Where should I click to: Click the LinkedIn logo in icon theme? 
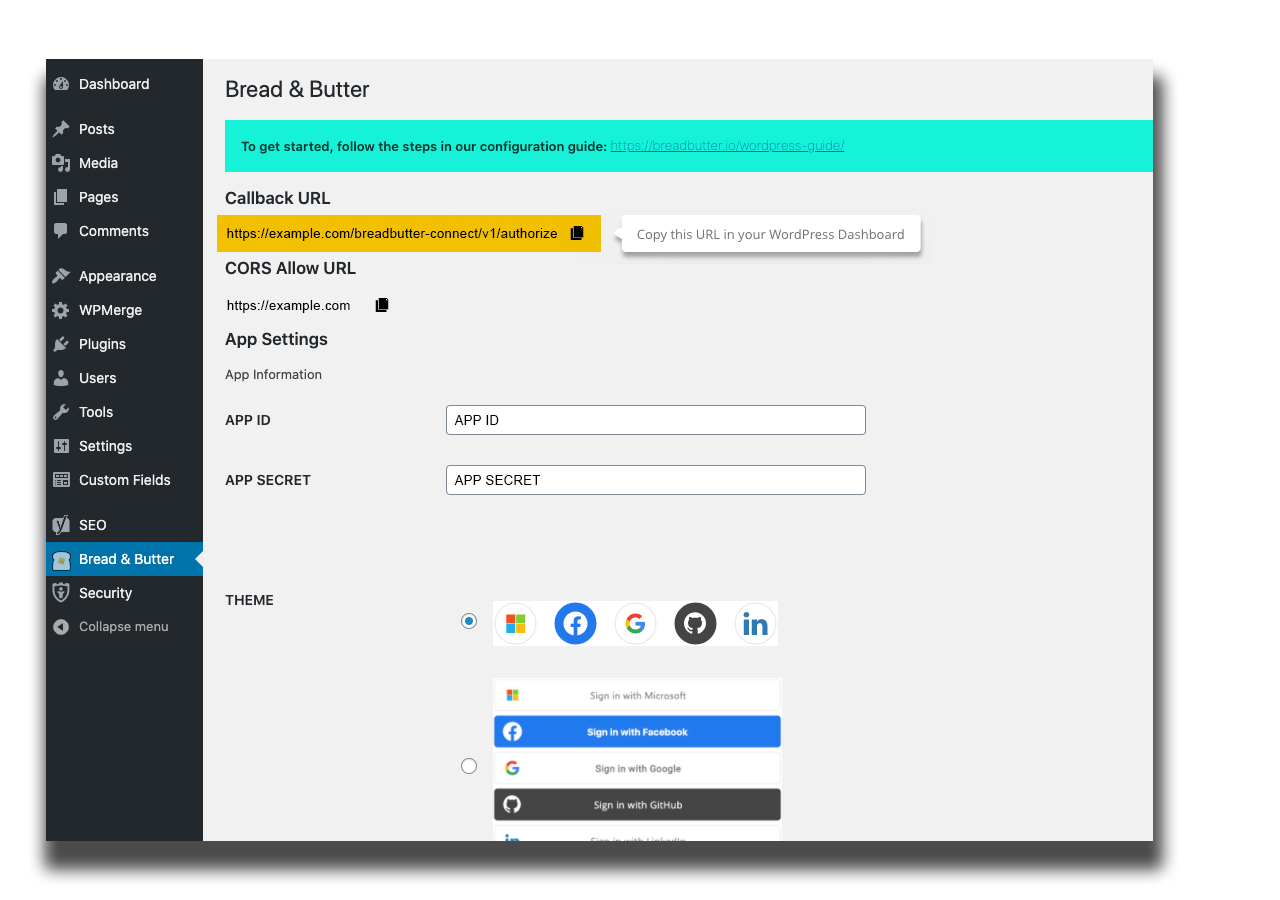tap(755, 624)
